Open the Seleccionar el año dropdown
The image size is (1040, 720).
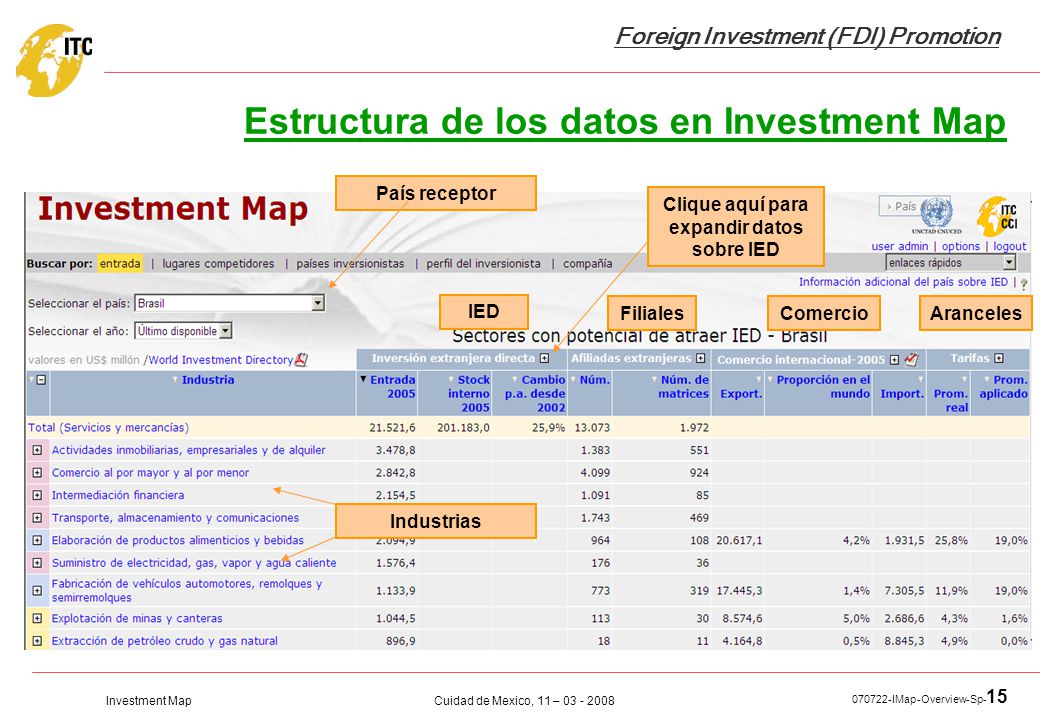pyautogui.click(x=226, y=331)
